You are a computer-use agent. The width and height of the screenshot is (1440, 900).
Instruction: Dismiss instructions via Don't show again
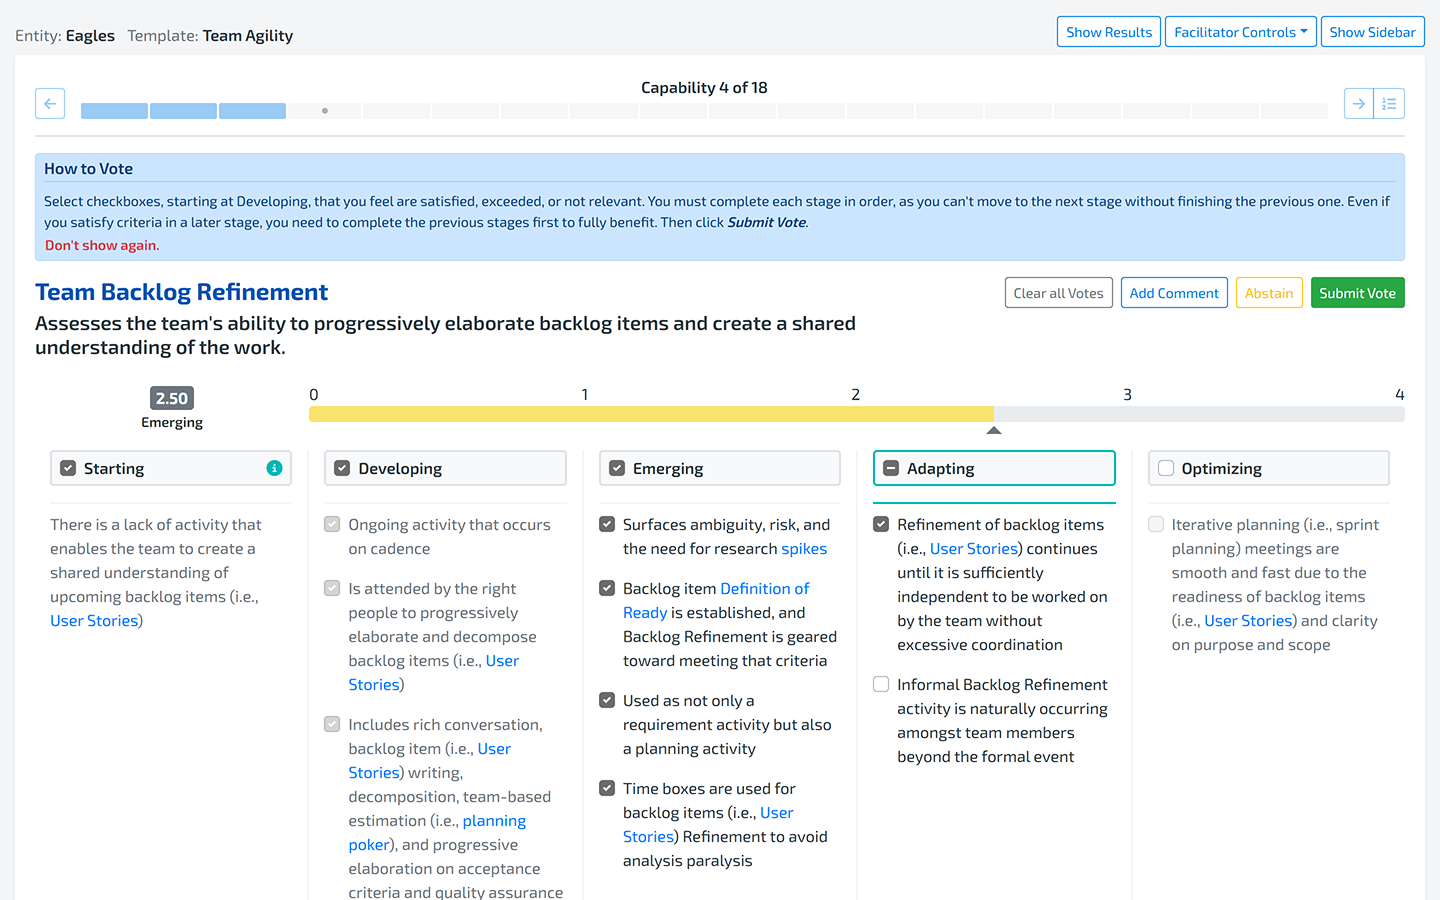tap(102, 245)
